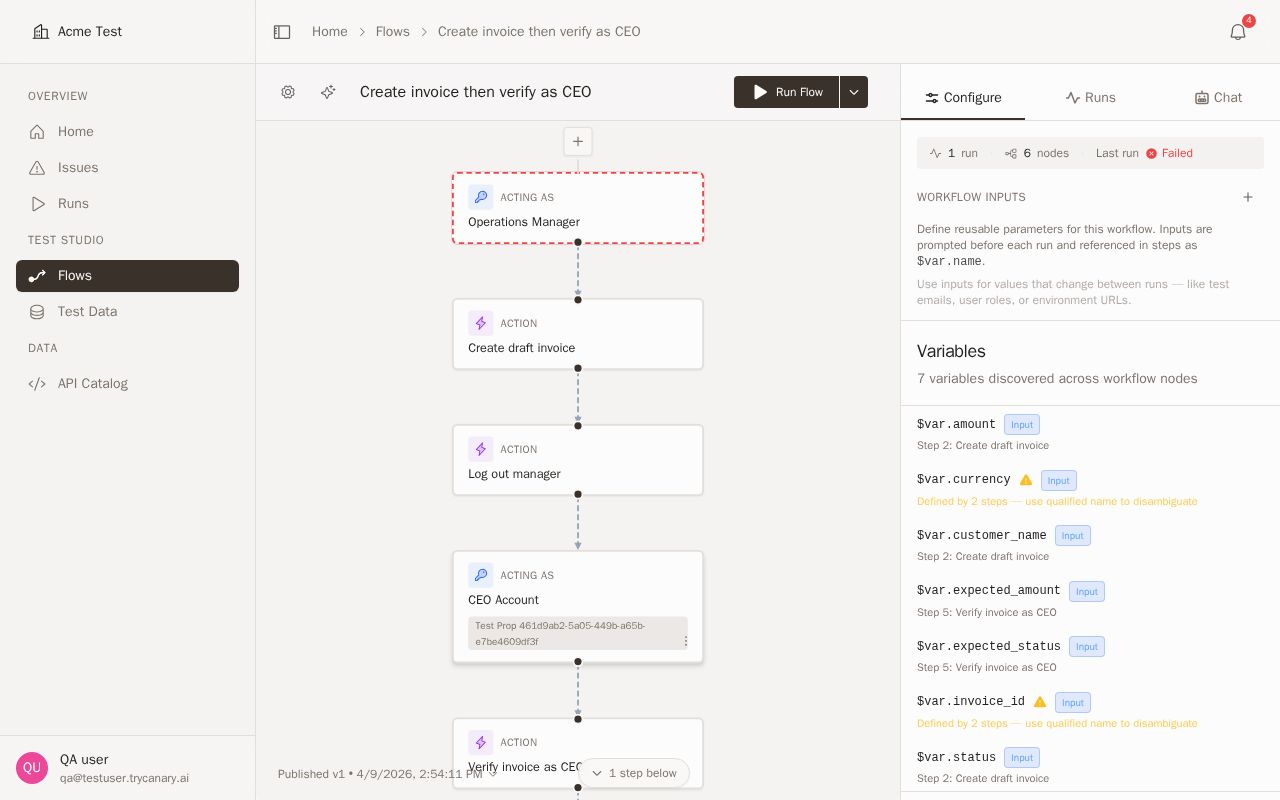Open API Catalog in the sidebar
This screenshot has height=800, width=1280.
tap(127, 384)
